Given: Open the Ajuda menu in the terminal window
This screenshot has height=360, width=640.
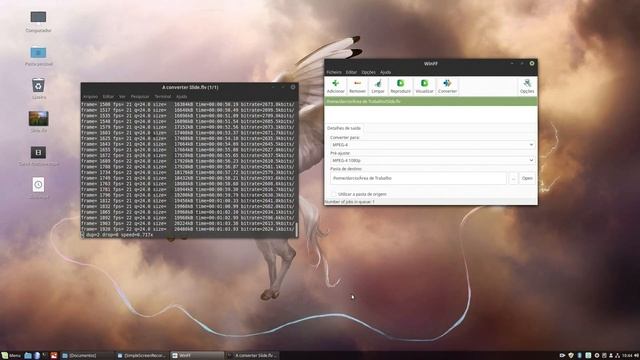Looking at the screenshot, I should point(182,97).
